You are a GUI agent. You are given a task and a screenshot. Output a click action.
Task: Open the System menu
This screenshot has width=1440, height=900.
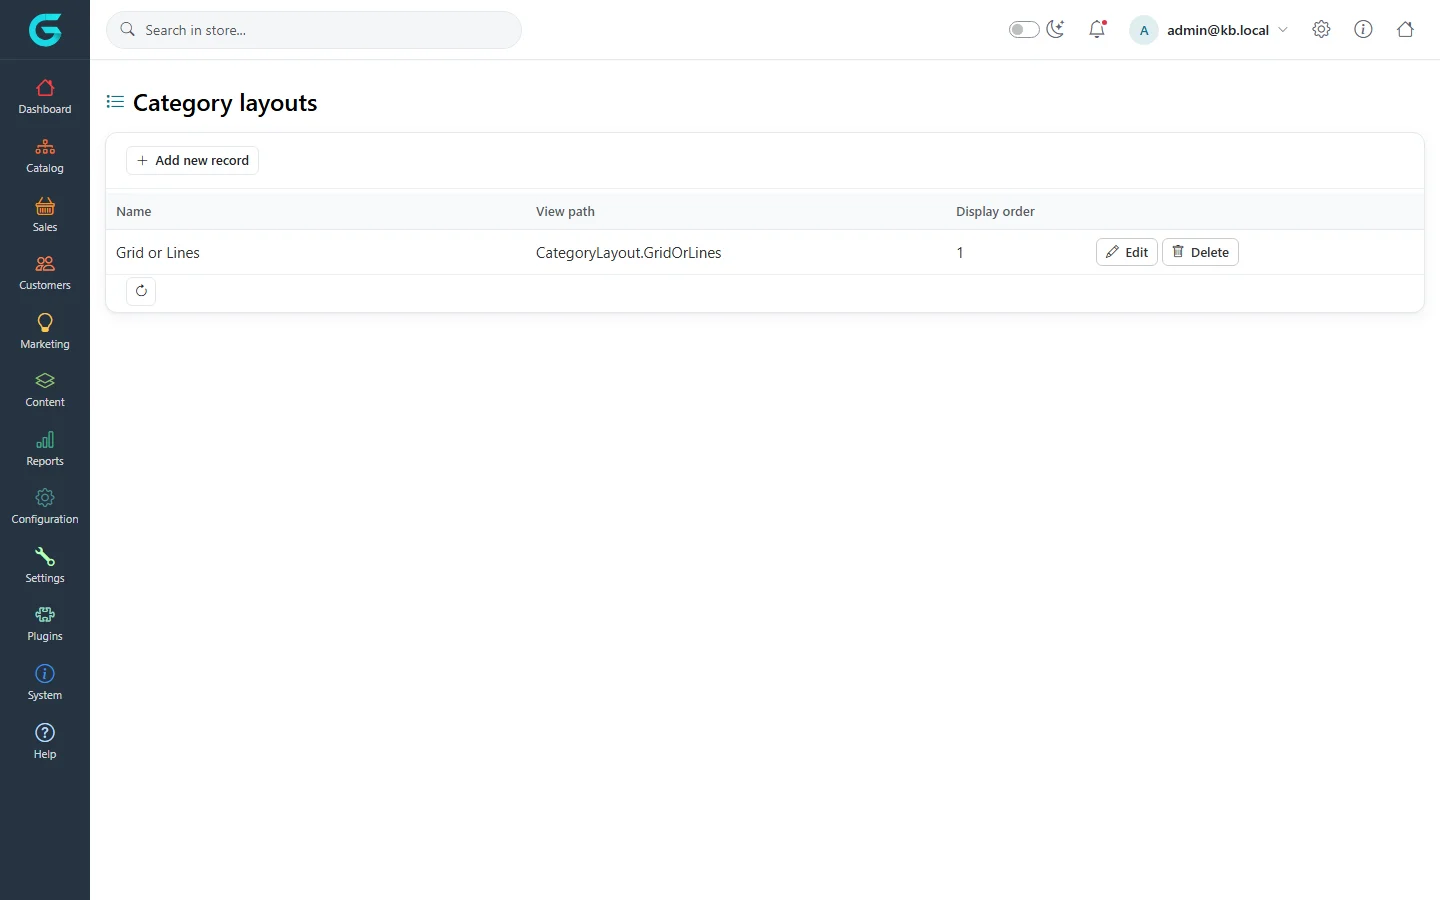(x=45, y=683)
